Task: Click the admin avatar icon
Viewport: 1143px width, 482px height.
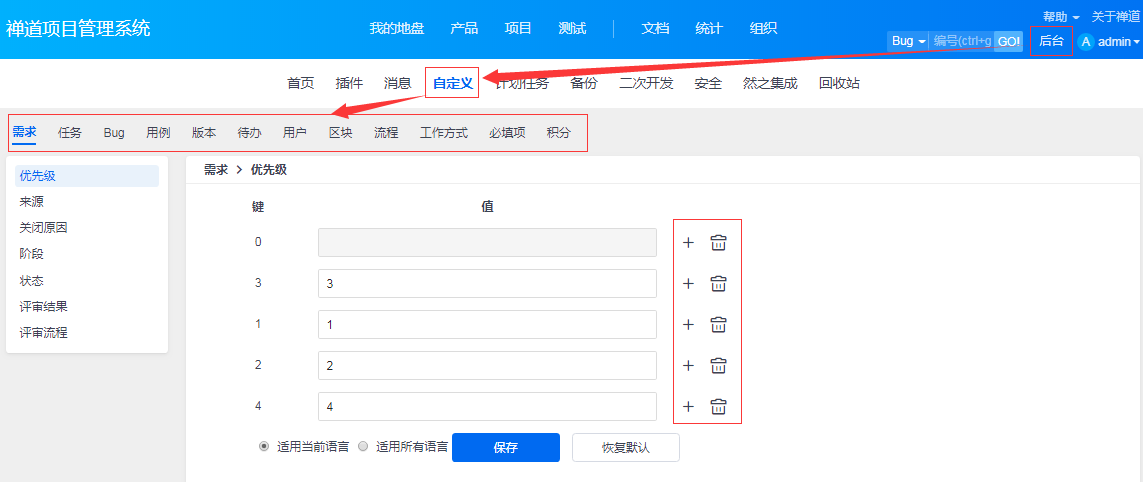Action: (1086, 42)
